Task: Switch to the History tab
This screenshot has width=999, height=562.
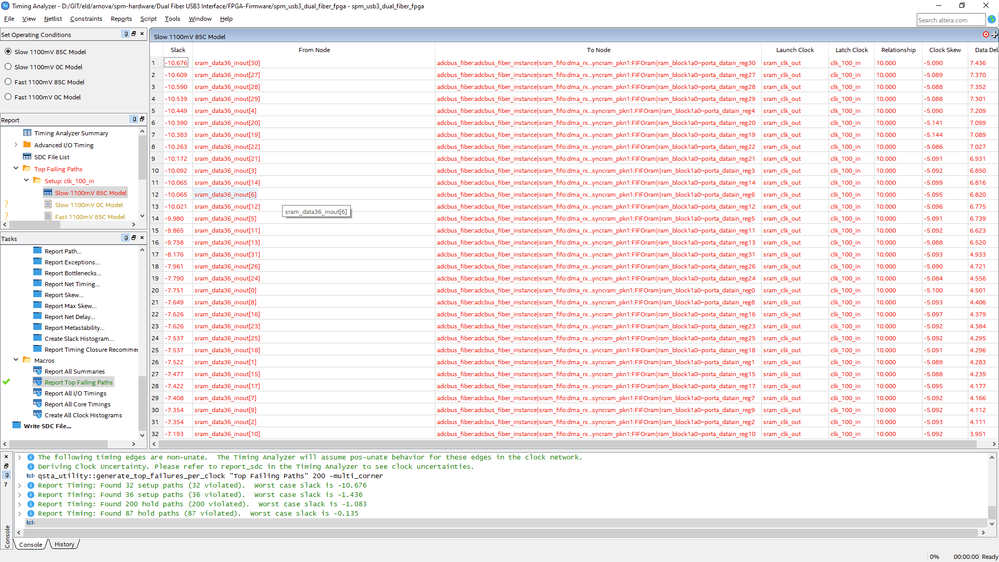Action: (64, 544)
